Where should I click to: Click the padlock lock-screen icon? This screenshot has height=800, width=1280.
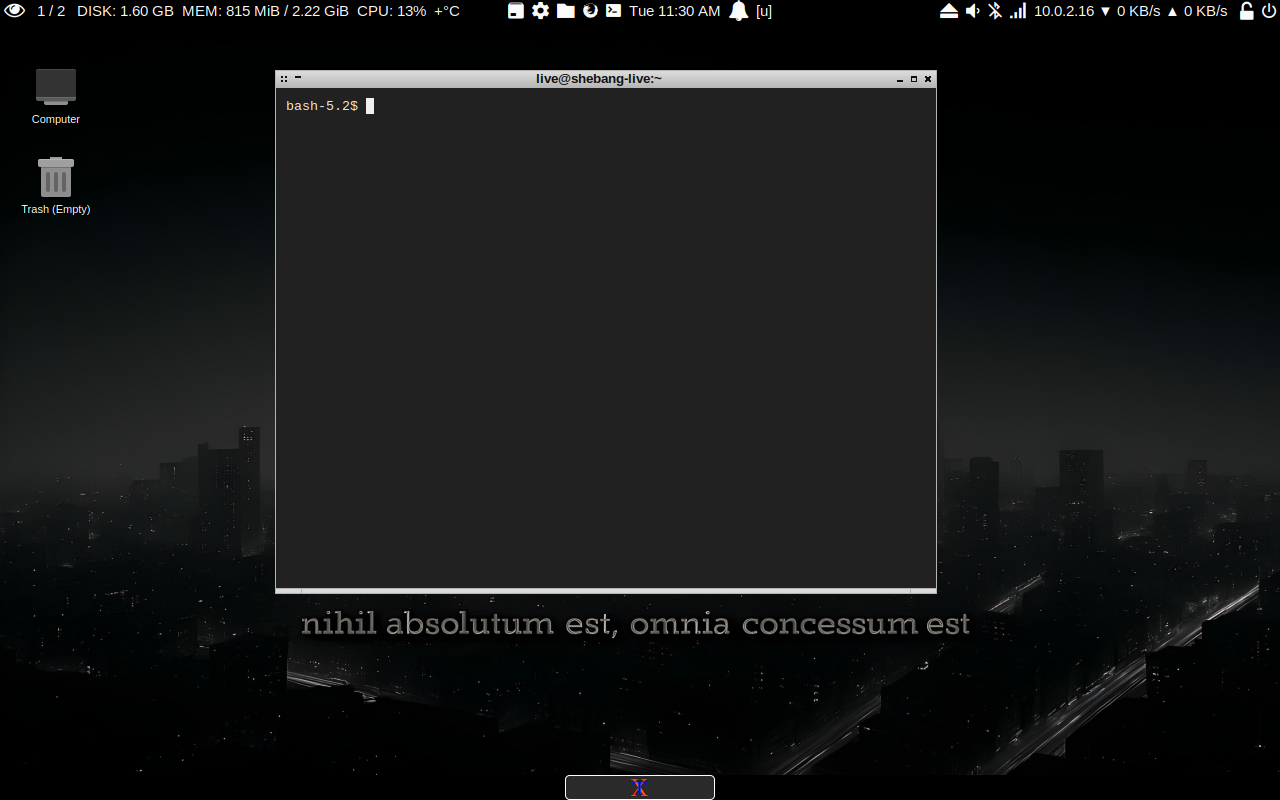[1246, 11]
